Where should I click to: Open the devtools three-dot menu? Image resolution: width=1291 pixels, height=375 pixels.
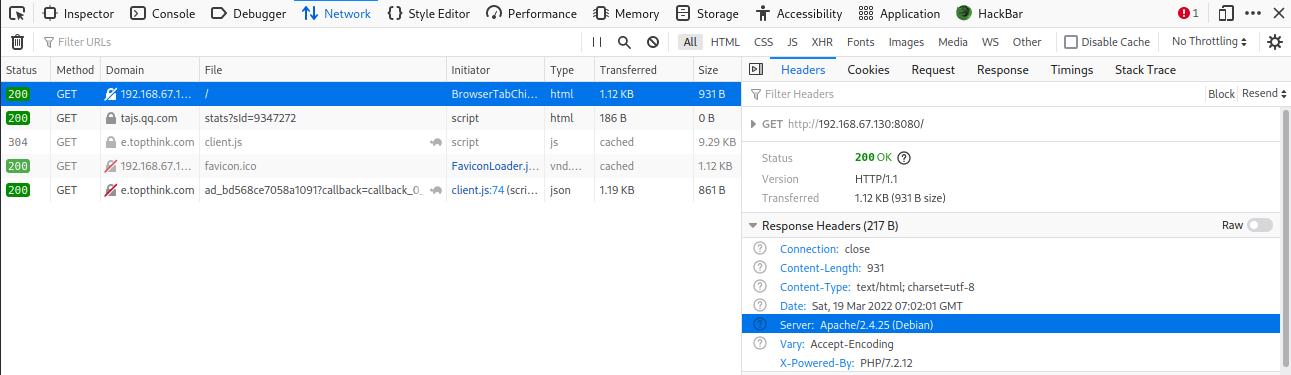(x=1253, y=14)
